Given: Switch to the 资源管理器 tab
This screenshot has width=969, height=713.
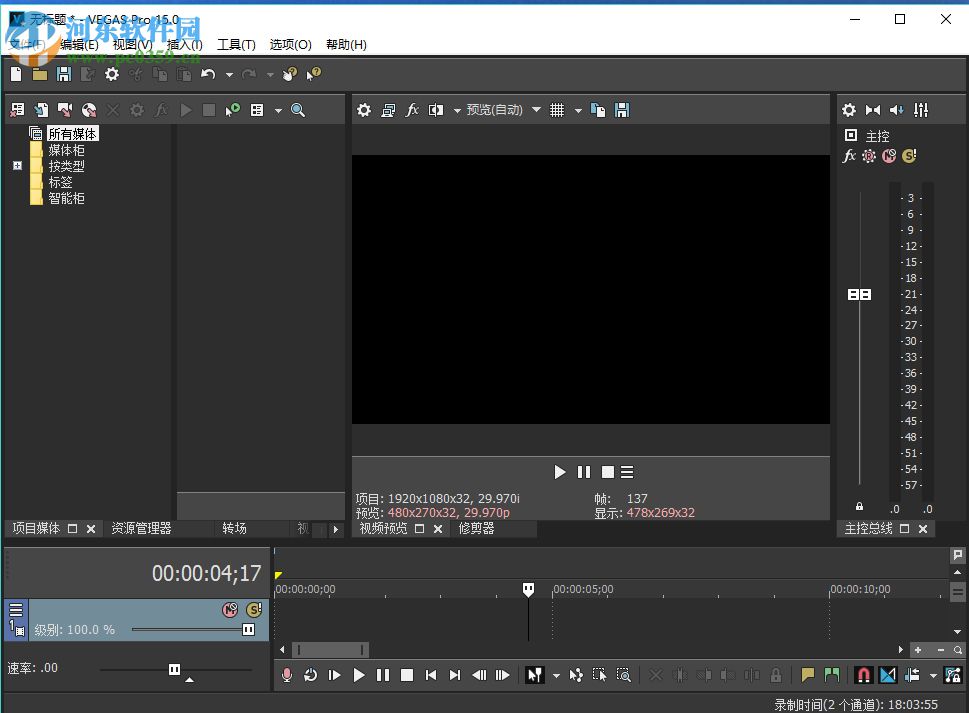Looking at the screenshot, I should click(141, 528).
